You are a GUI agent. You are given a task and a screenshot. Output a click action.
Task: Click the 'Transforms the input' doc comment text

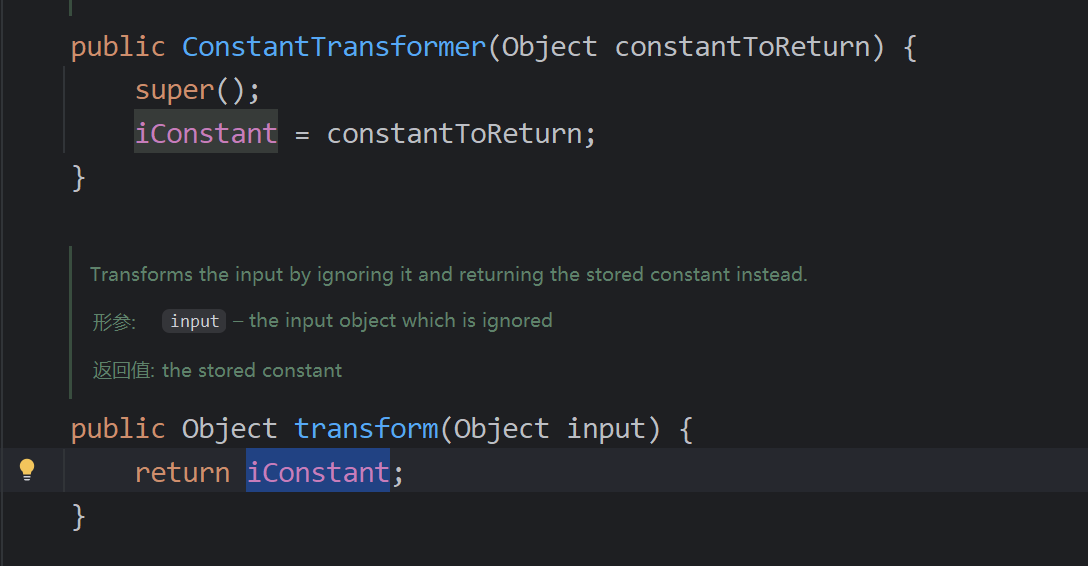tap(449, 275)
